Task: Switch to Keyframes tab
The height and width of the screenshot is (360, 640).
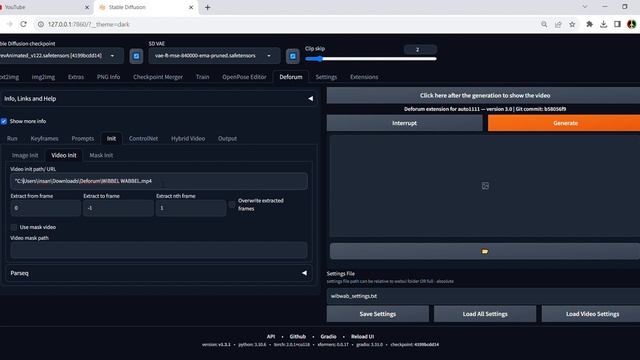Action: click(44, 139)
